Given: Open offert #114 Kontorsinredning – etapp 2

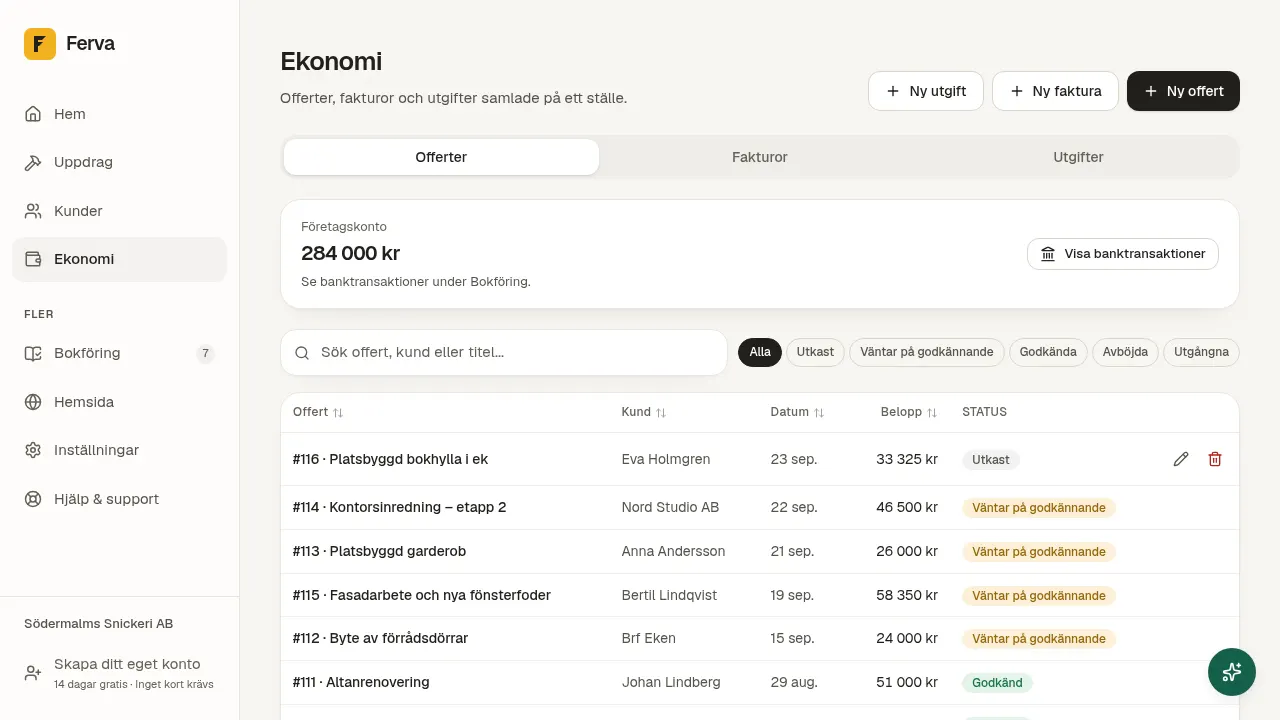Looking at the screenshot, I should point(760,508).
